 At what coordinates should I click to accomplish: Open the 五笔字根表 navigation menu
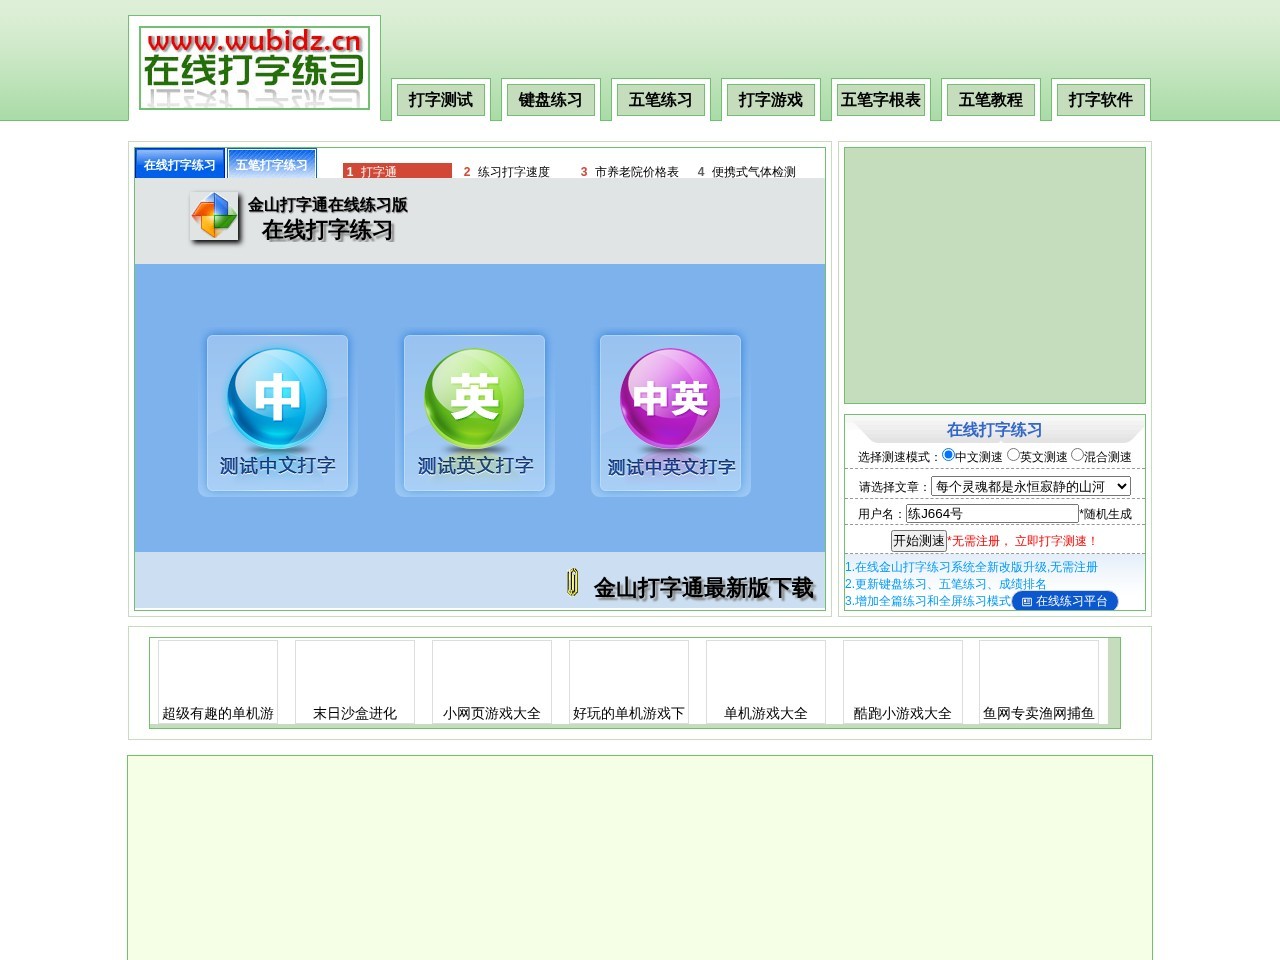coord(881,100)
